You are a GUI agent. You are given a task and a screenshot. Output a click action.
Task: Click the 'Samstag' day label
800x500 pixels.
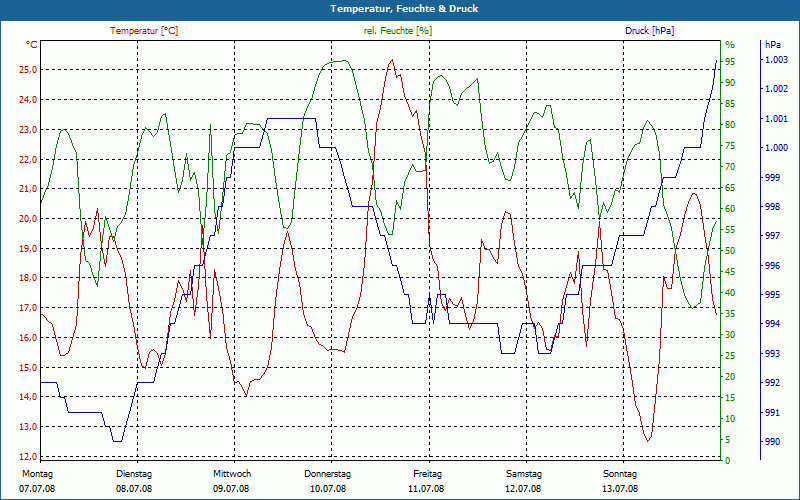tap(524, 474)
